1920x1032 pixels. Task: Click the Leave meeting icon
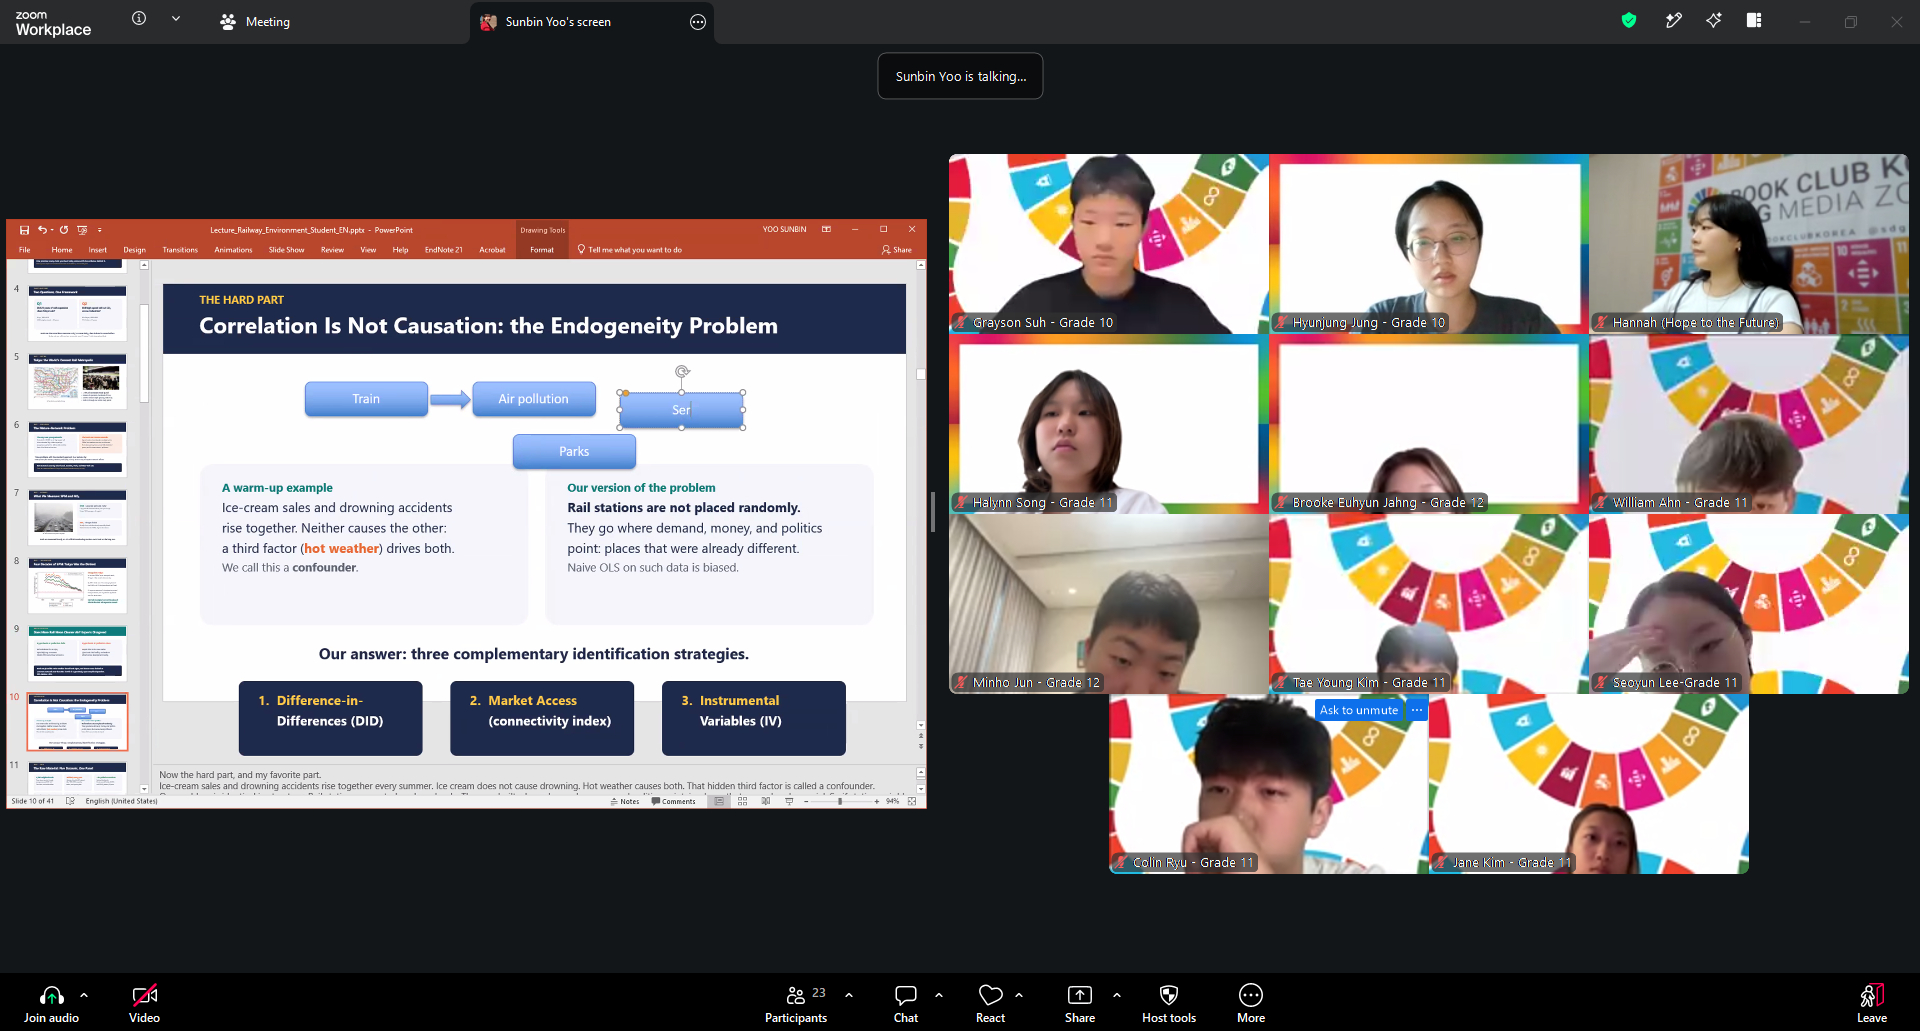(x=1872, y=995)
